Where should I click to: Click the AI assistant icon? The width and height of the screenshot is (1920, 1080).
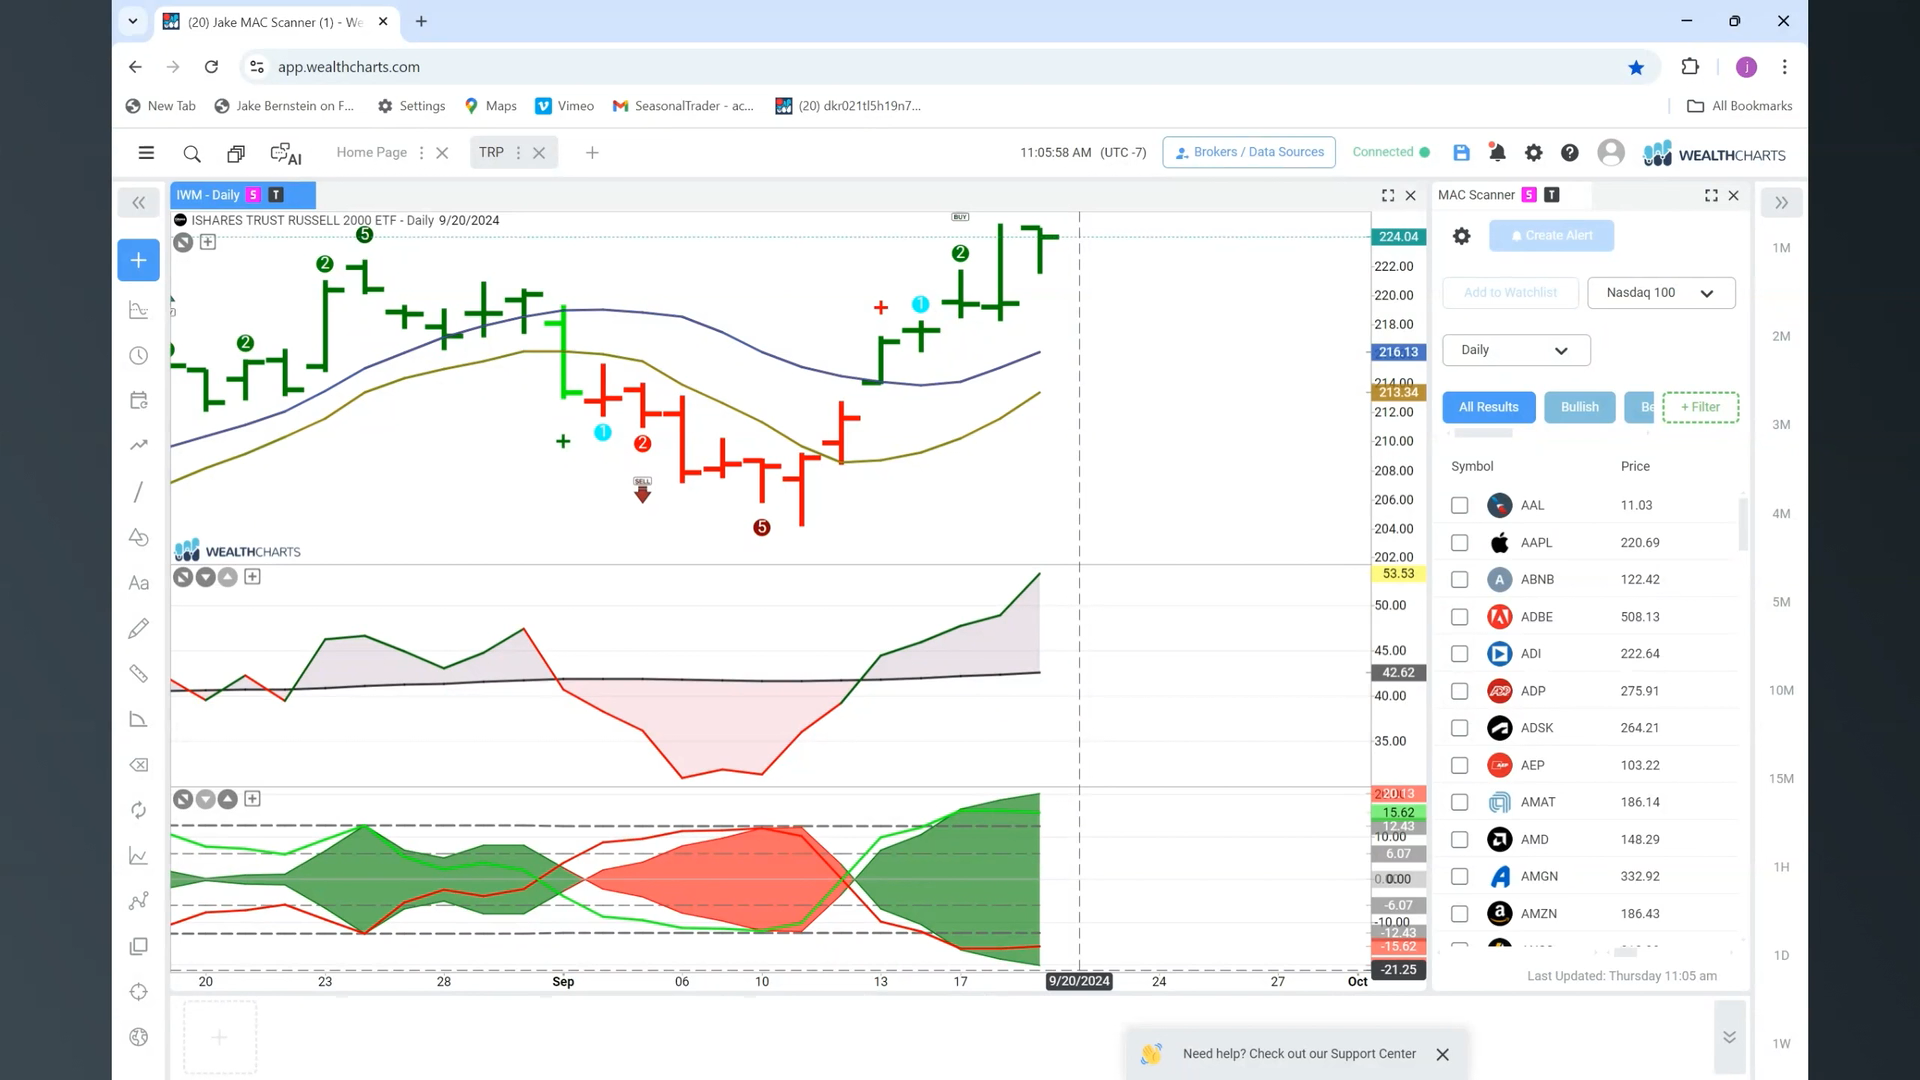click(x=286, y=154)
